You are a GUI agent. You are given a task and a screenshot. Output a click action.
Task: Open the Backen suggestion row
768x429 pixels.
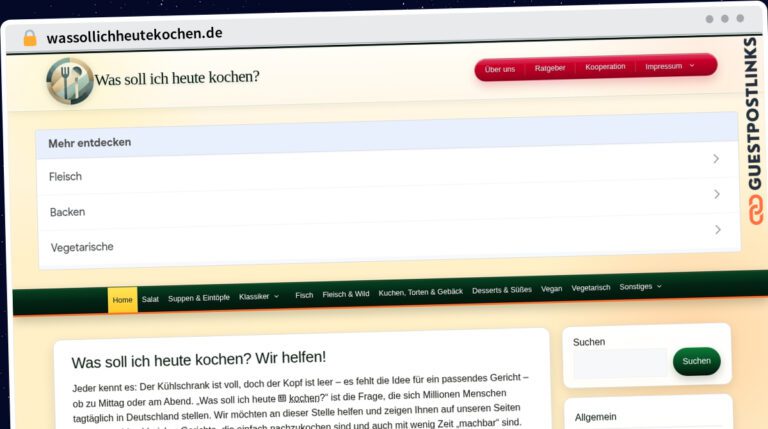click(388, 204)
